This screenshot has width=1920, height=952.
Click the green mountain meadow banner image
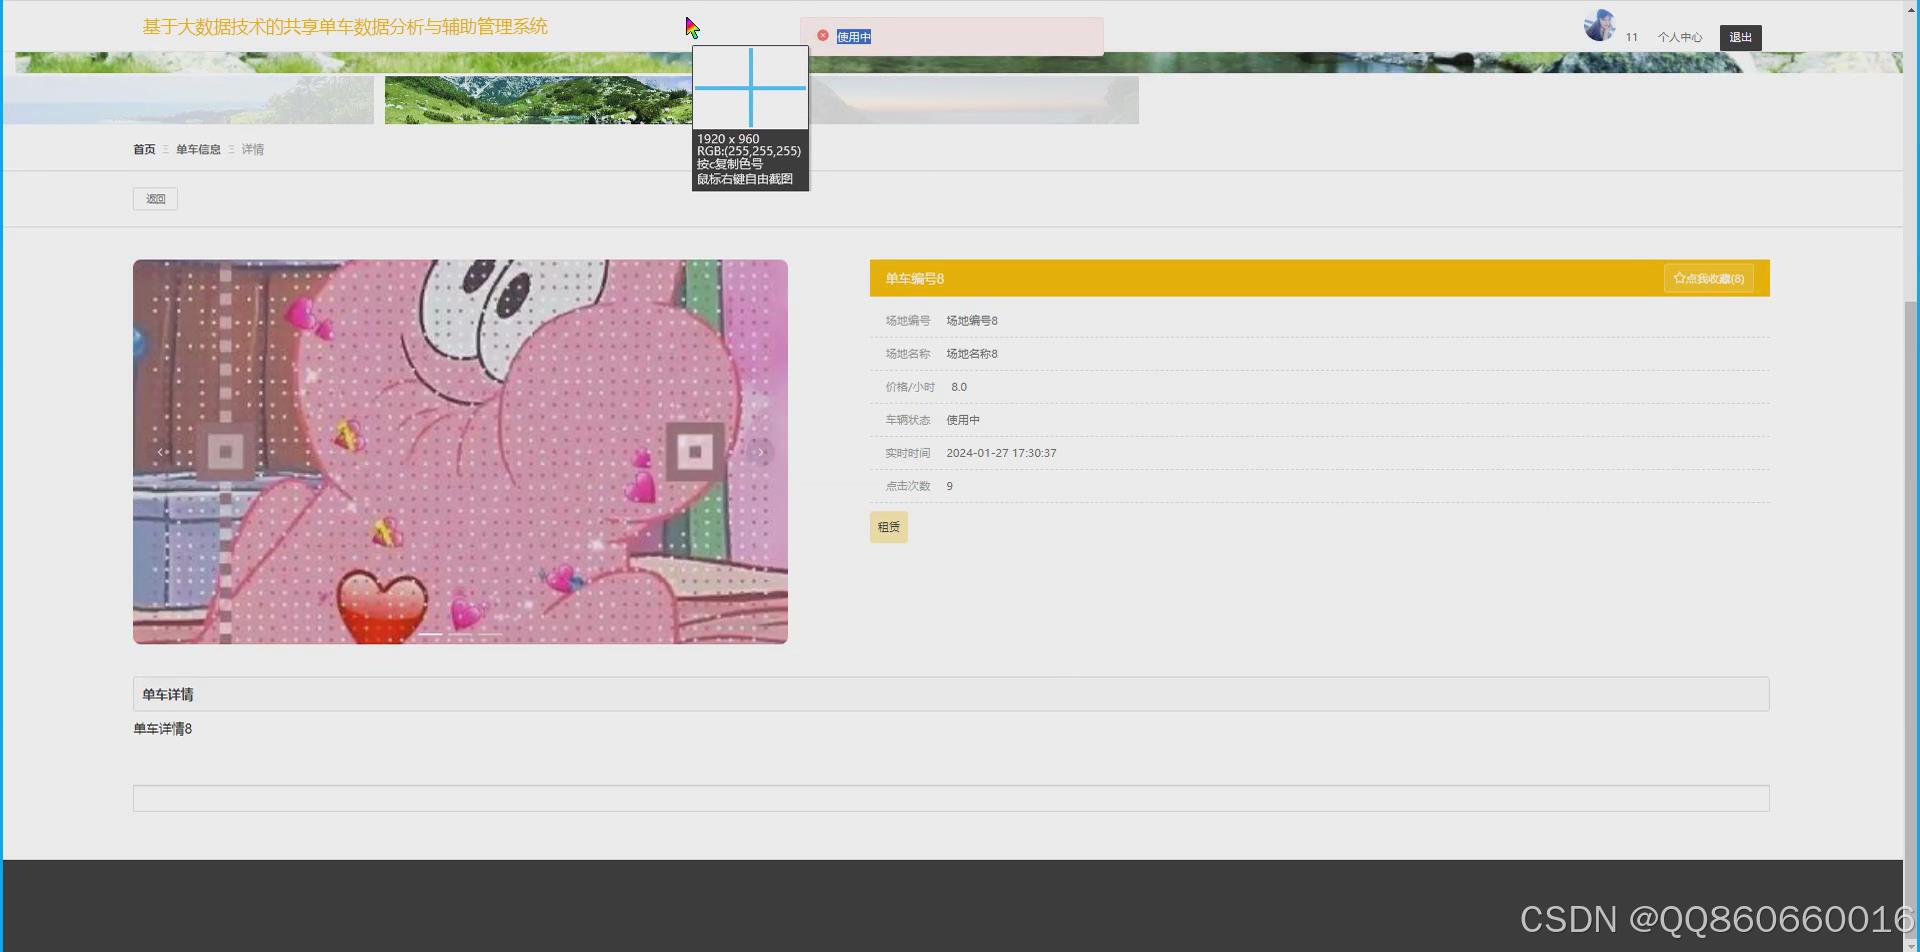539,100
